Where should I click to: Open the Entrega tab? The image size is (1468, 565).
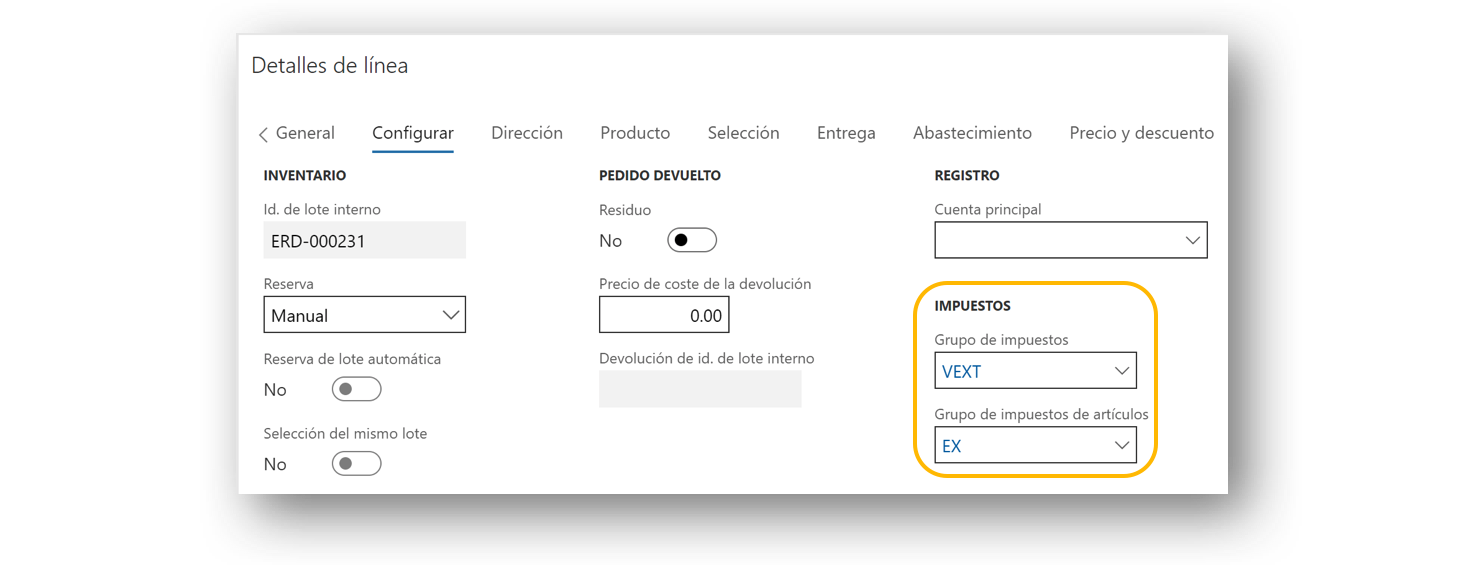pos(846,133)
